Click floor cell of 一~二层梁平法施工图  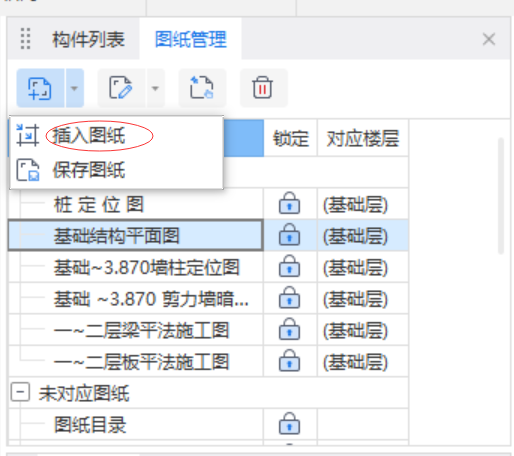click(363, 330)
